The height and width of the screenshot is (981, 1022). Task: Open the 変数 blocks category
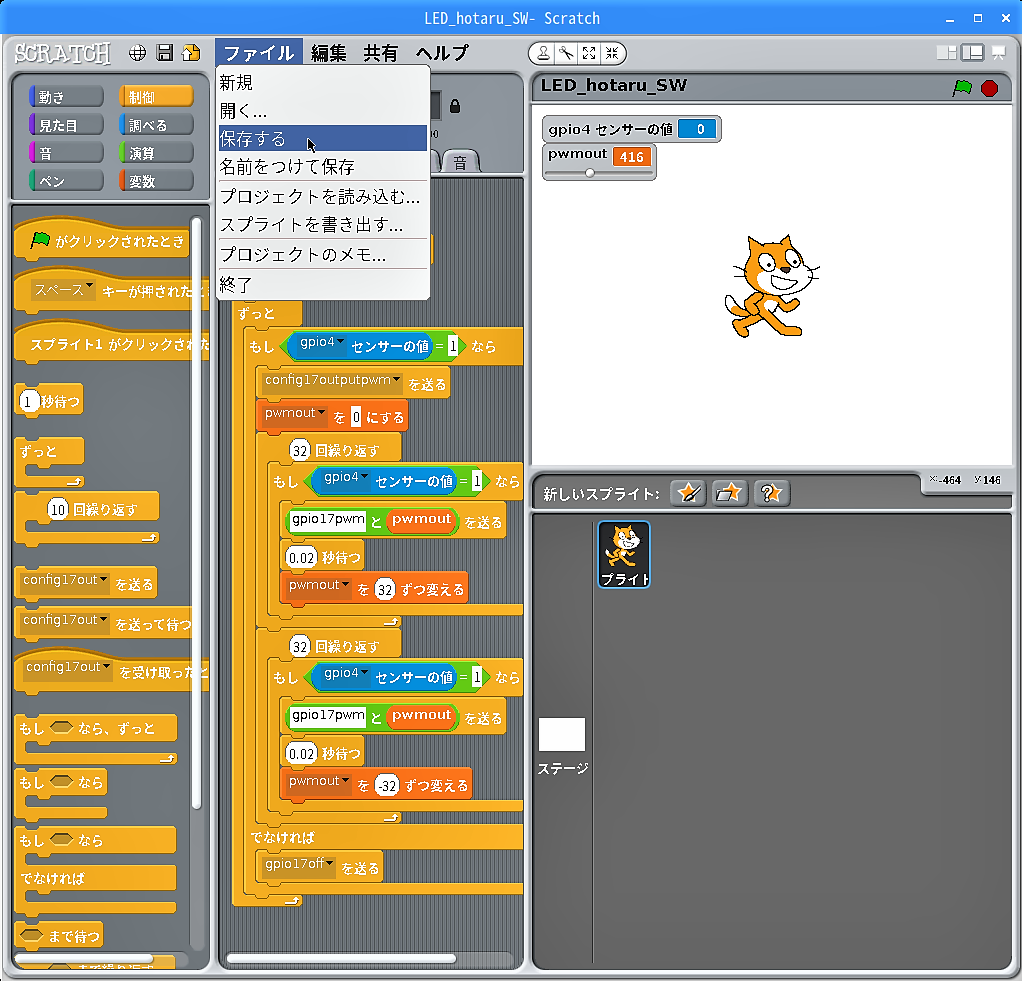(x=156, y=181)
